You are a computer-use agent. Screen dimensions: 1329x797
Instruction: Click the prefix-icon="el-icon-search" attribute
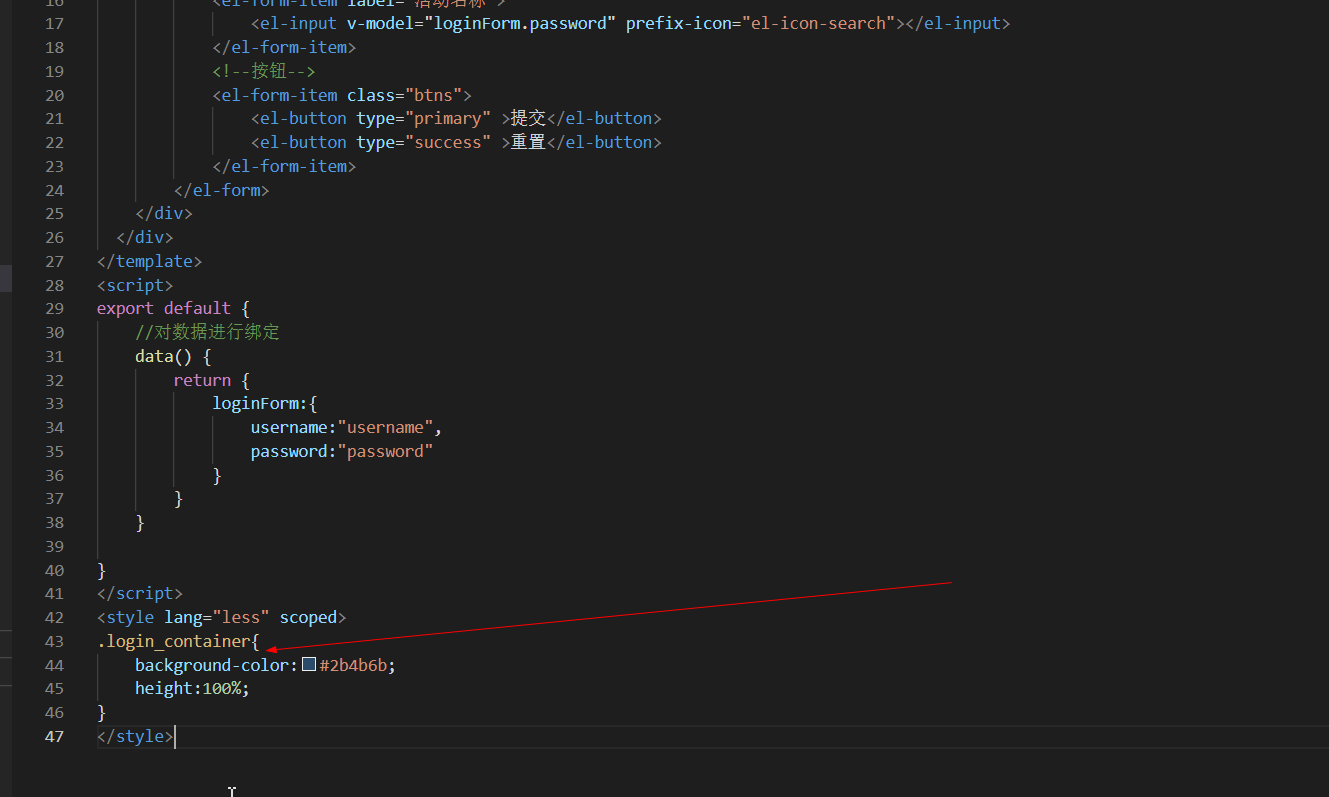click(x=761, y=23)
